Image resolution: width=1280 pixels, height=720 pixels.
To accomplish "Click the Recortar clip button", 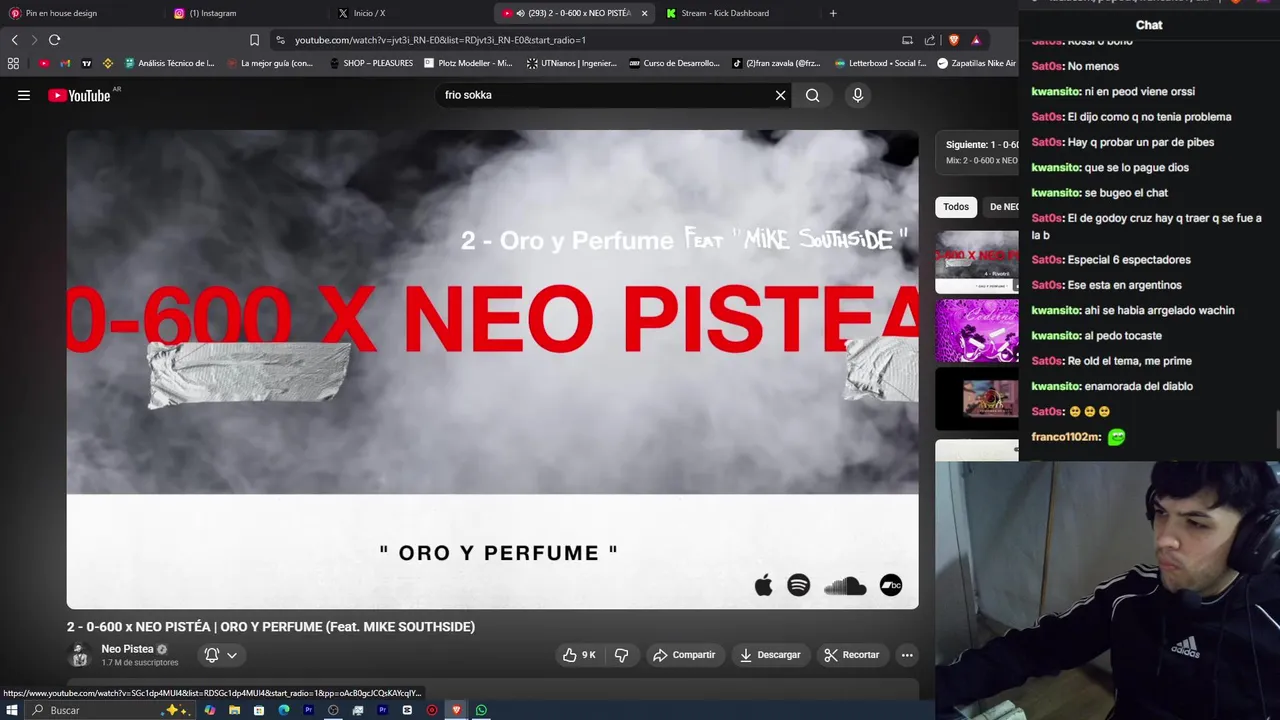I will tap(851, 655).
